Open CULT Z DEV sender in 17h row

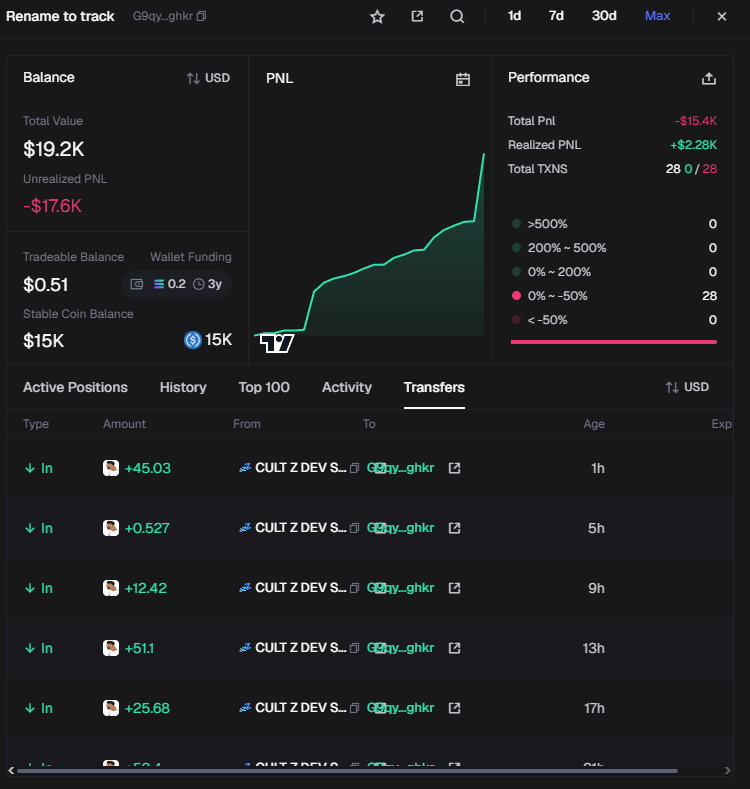point(301,708)
